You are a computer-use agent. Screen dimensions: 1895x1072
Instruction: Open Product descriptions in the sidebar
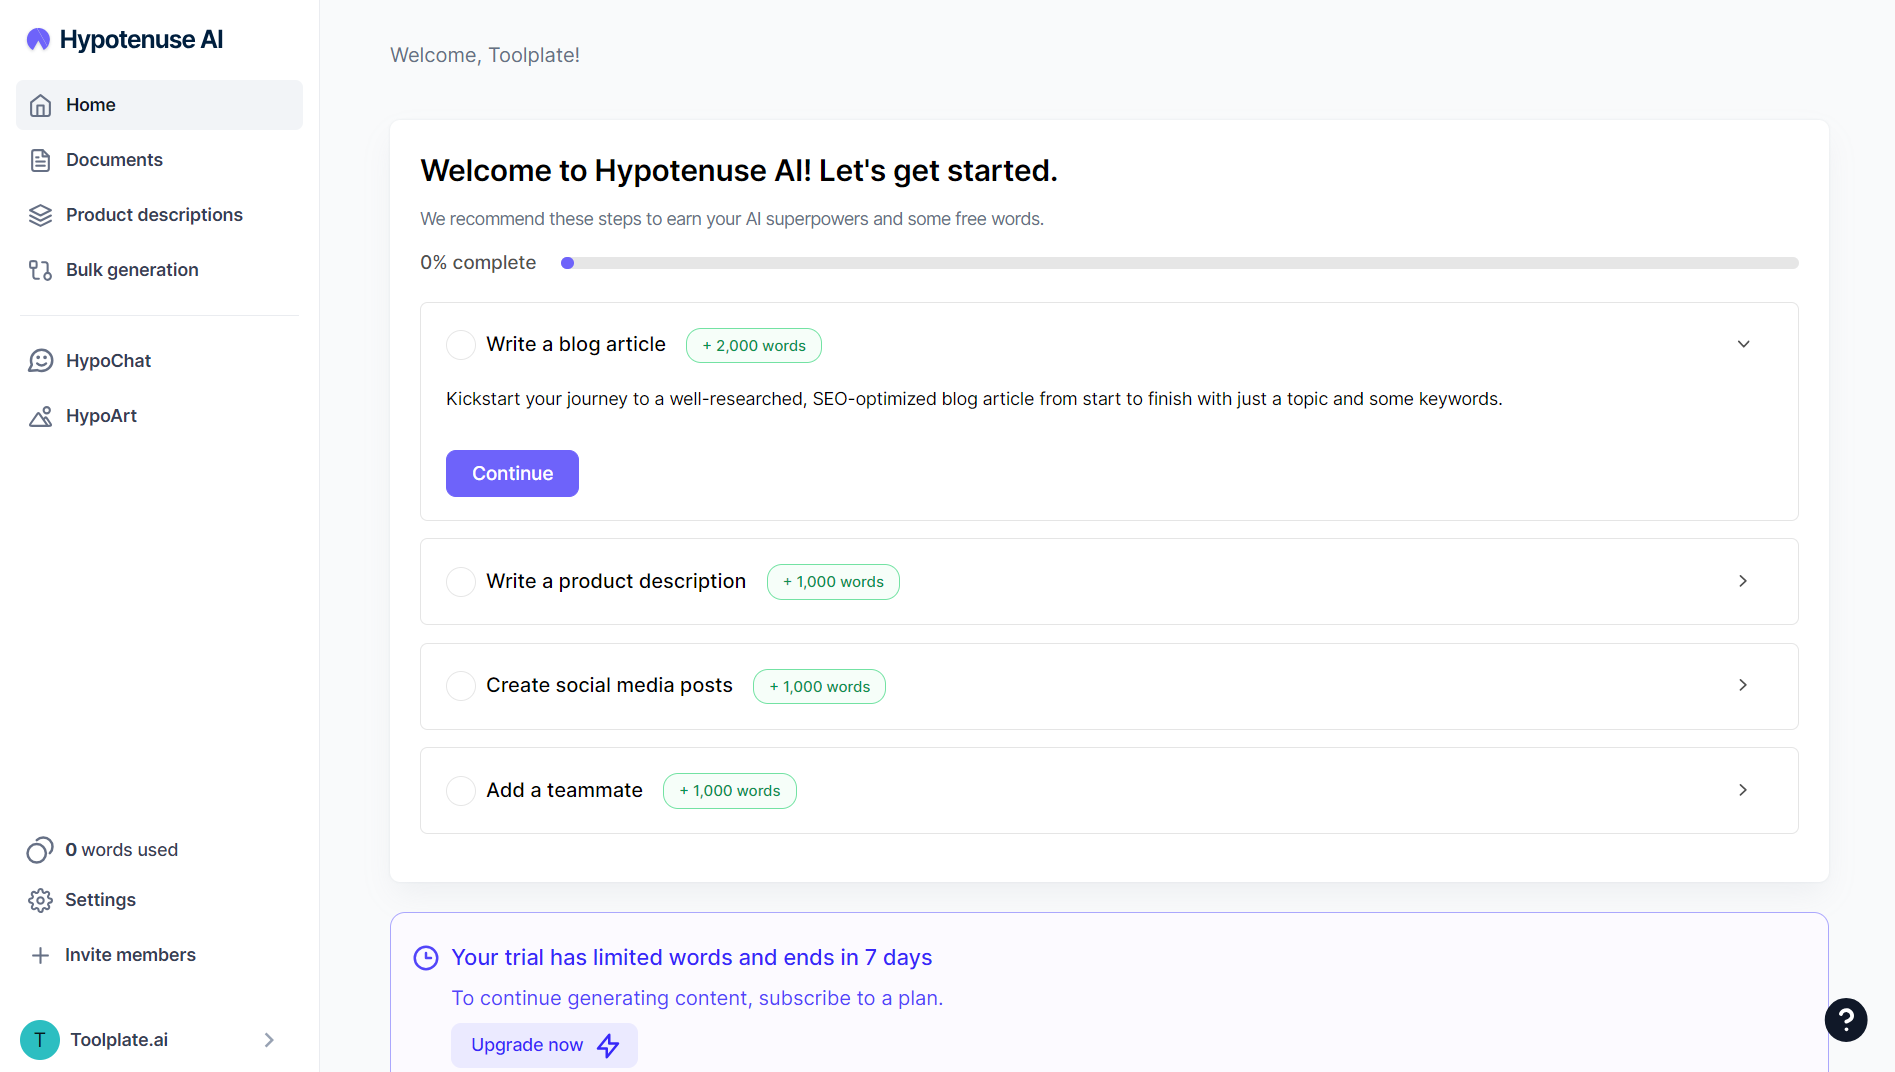(159, 215)
